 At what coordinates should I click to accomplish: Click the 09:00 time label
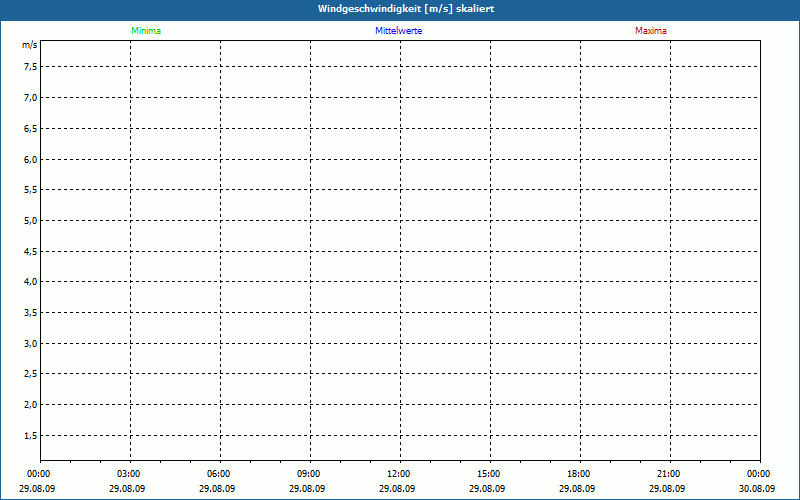309,474
